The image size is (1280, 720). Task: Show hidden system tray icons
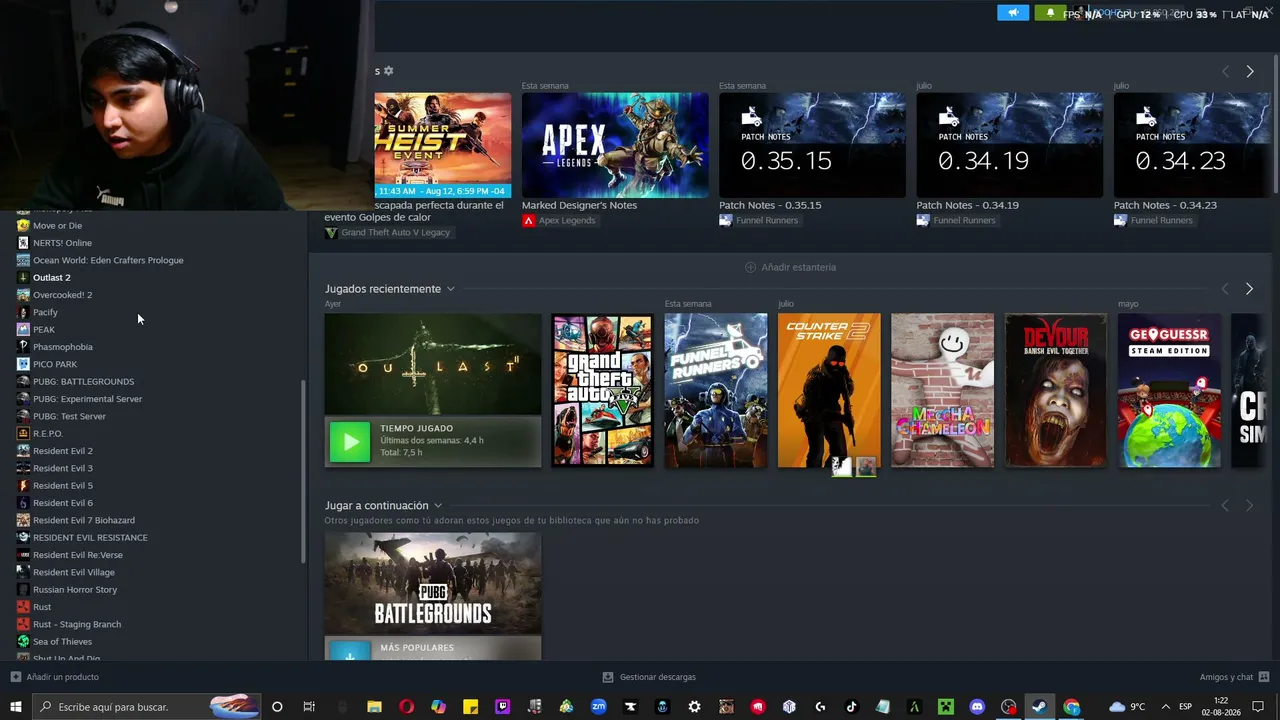[1165, 707]
